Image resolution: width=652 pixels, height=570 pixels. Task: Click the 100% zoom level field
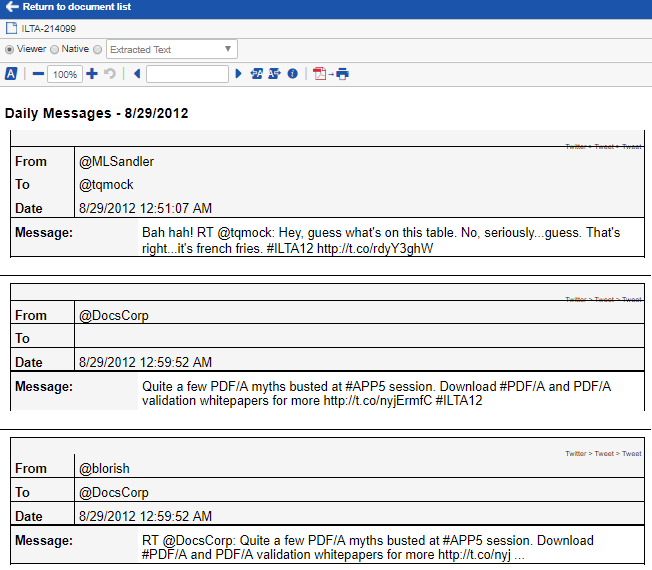click(x=65, y=74)
